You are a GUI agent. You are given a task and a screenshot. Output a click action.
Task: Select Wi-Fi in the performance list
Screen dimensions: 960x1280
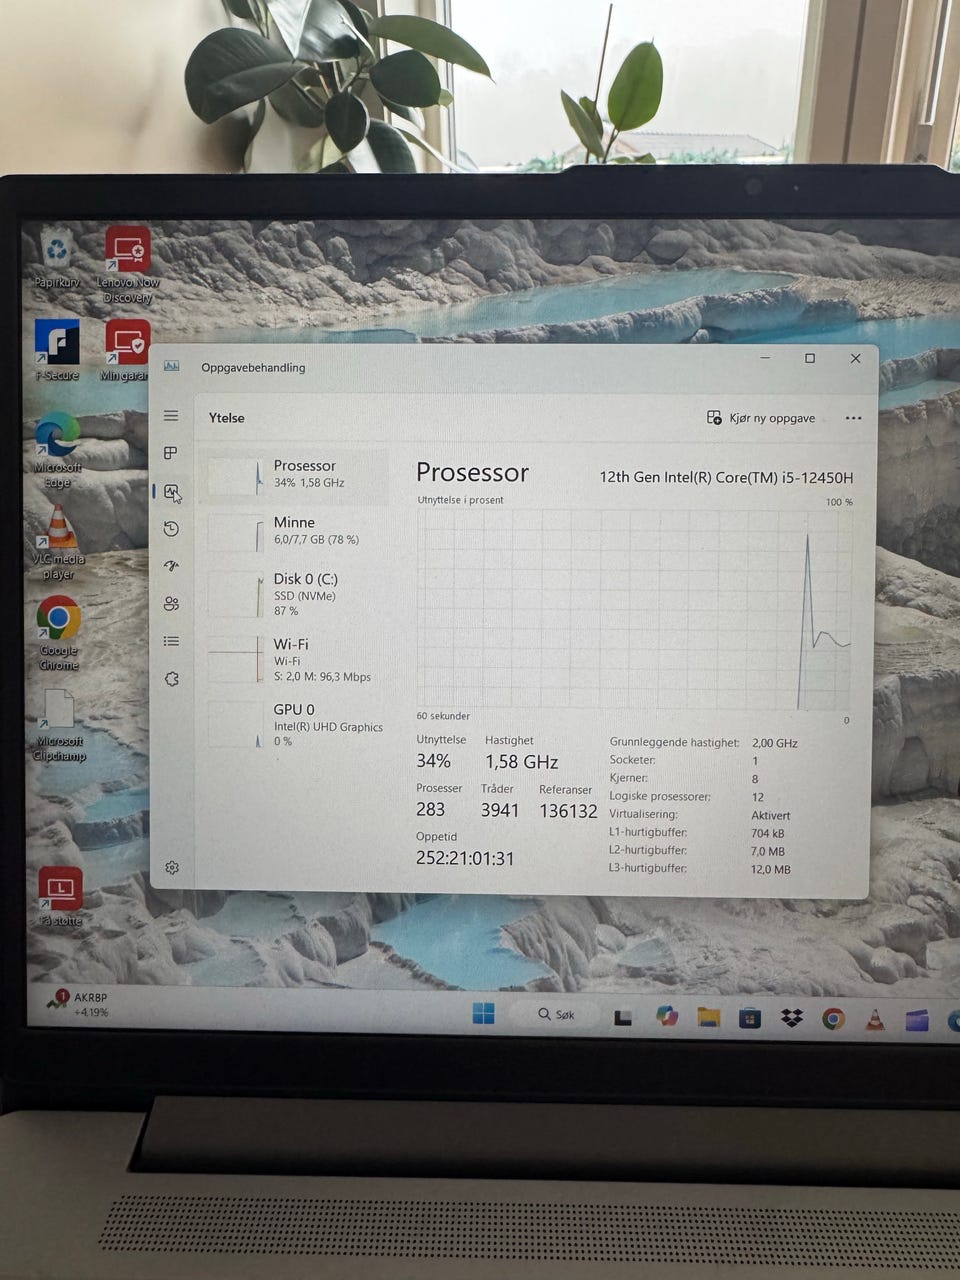(296, 659)
